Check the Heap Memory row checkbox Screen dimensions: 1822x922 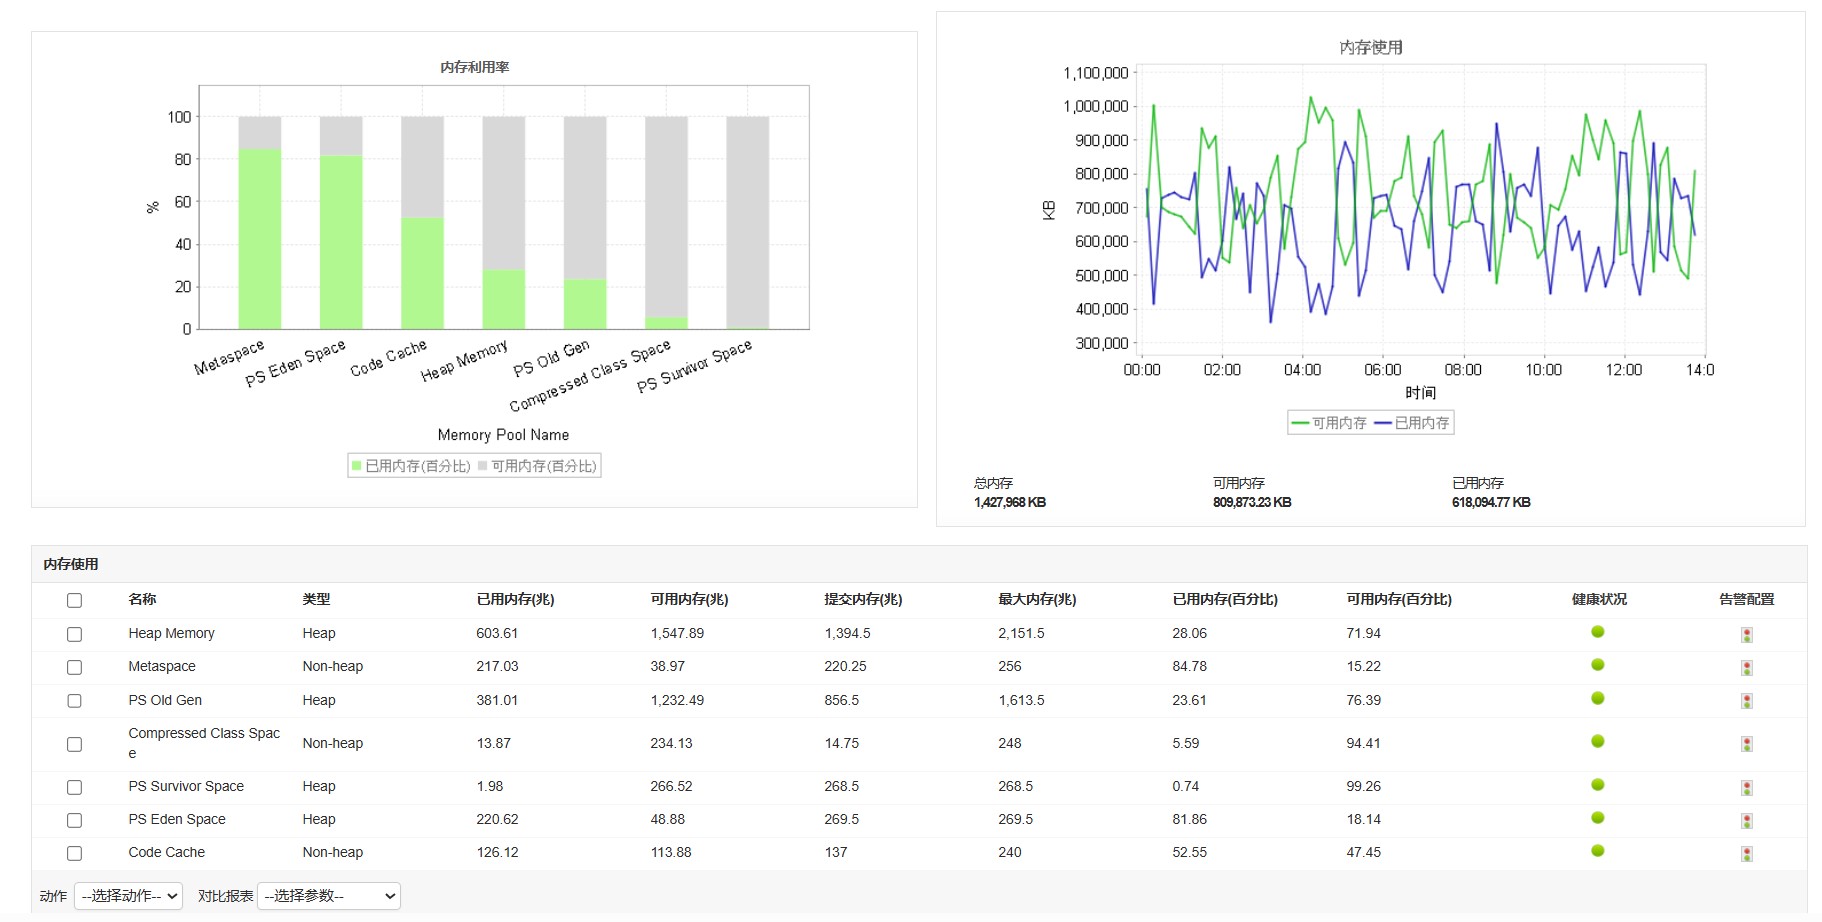coord(74,635)
